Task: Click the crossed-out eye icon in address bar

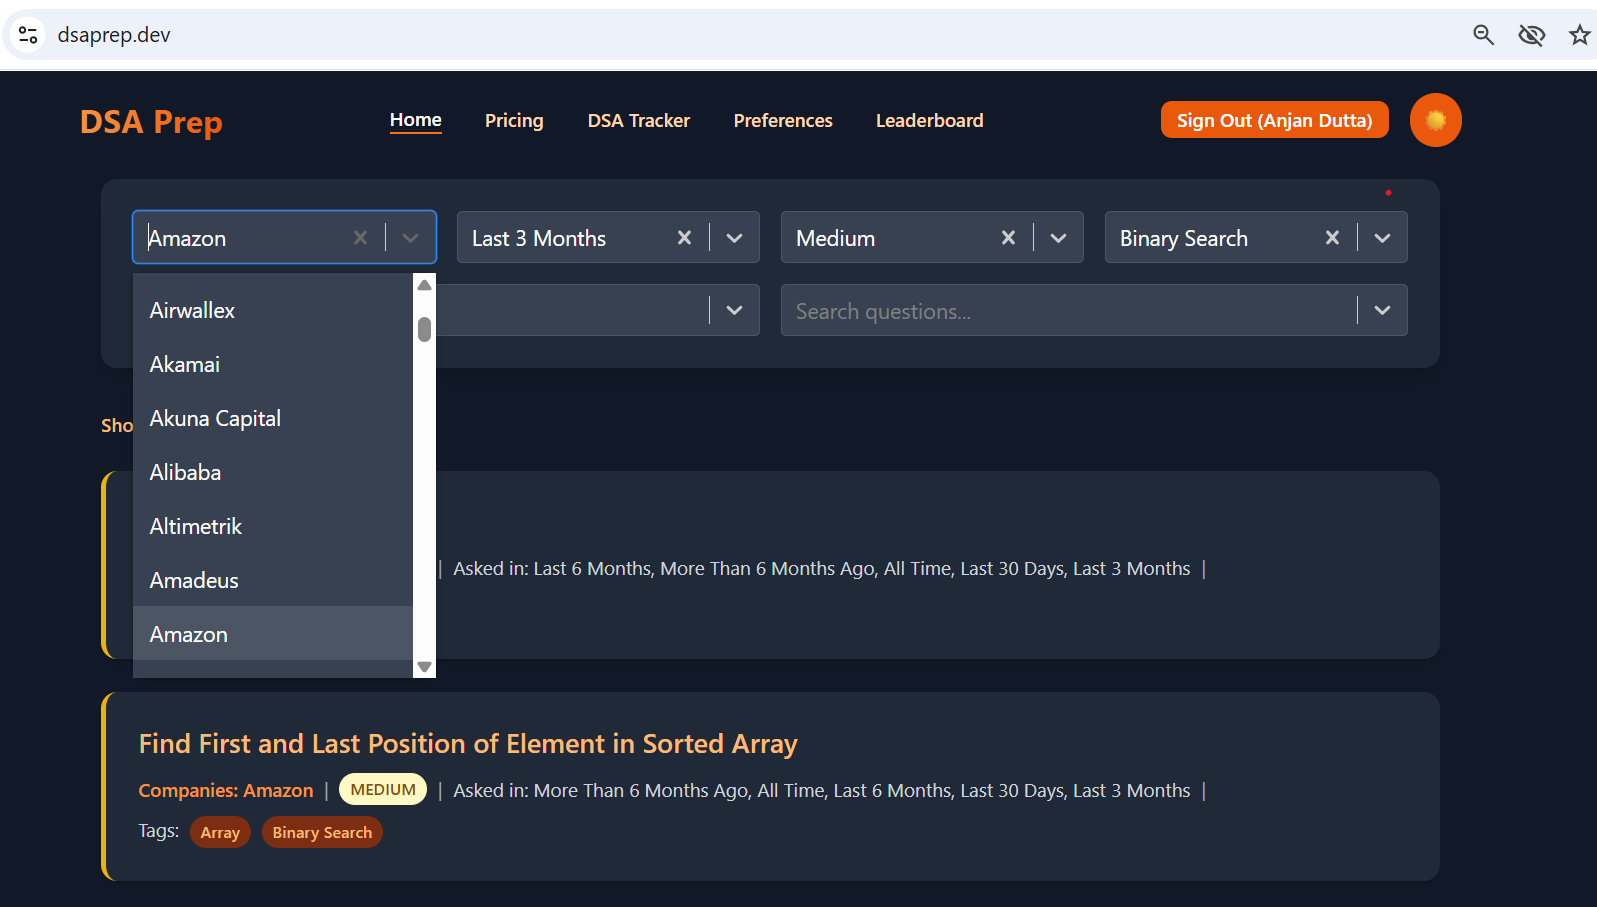Action: [x=1531, y=35]
